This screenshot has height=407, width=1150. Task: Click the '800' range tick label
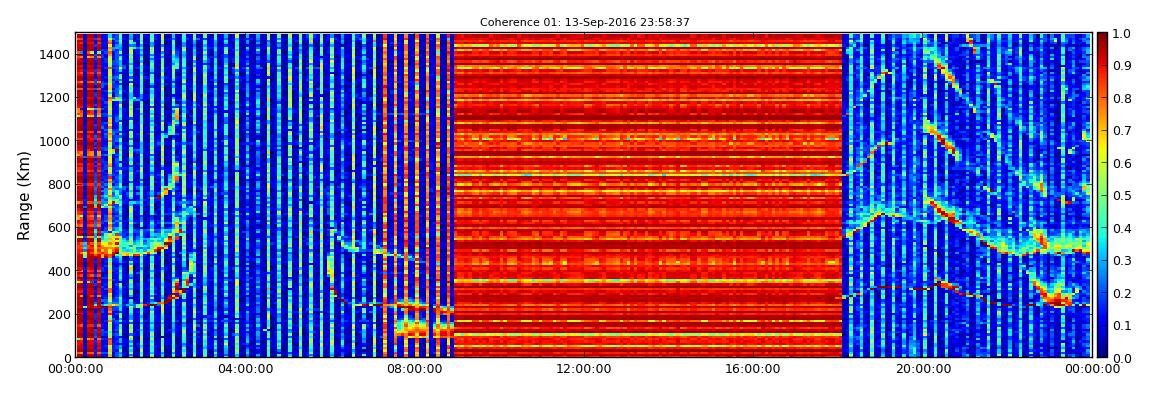[59, 184]
